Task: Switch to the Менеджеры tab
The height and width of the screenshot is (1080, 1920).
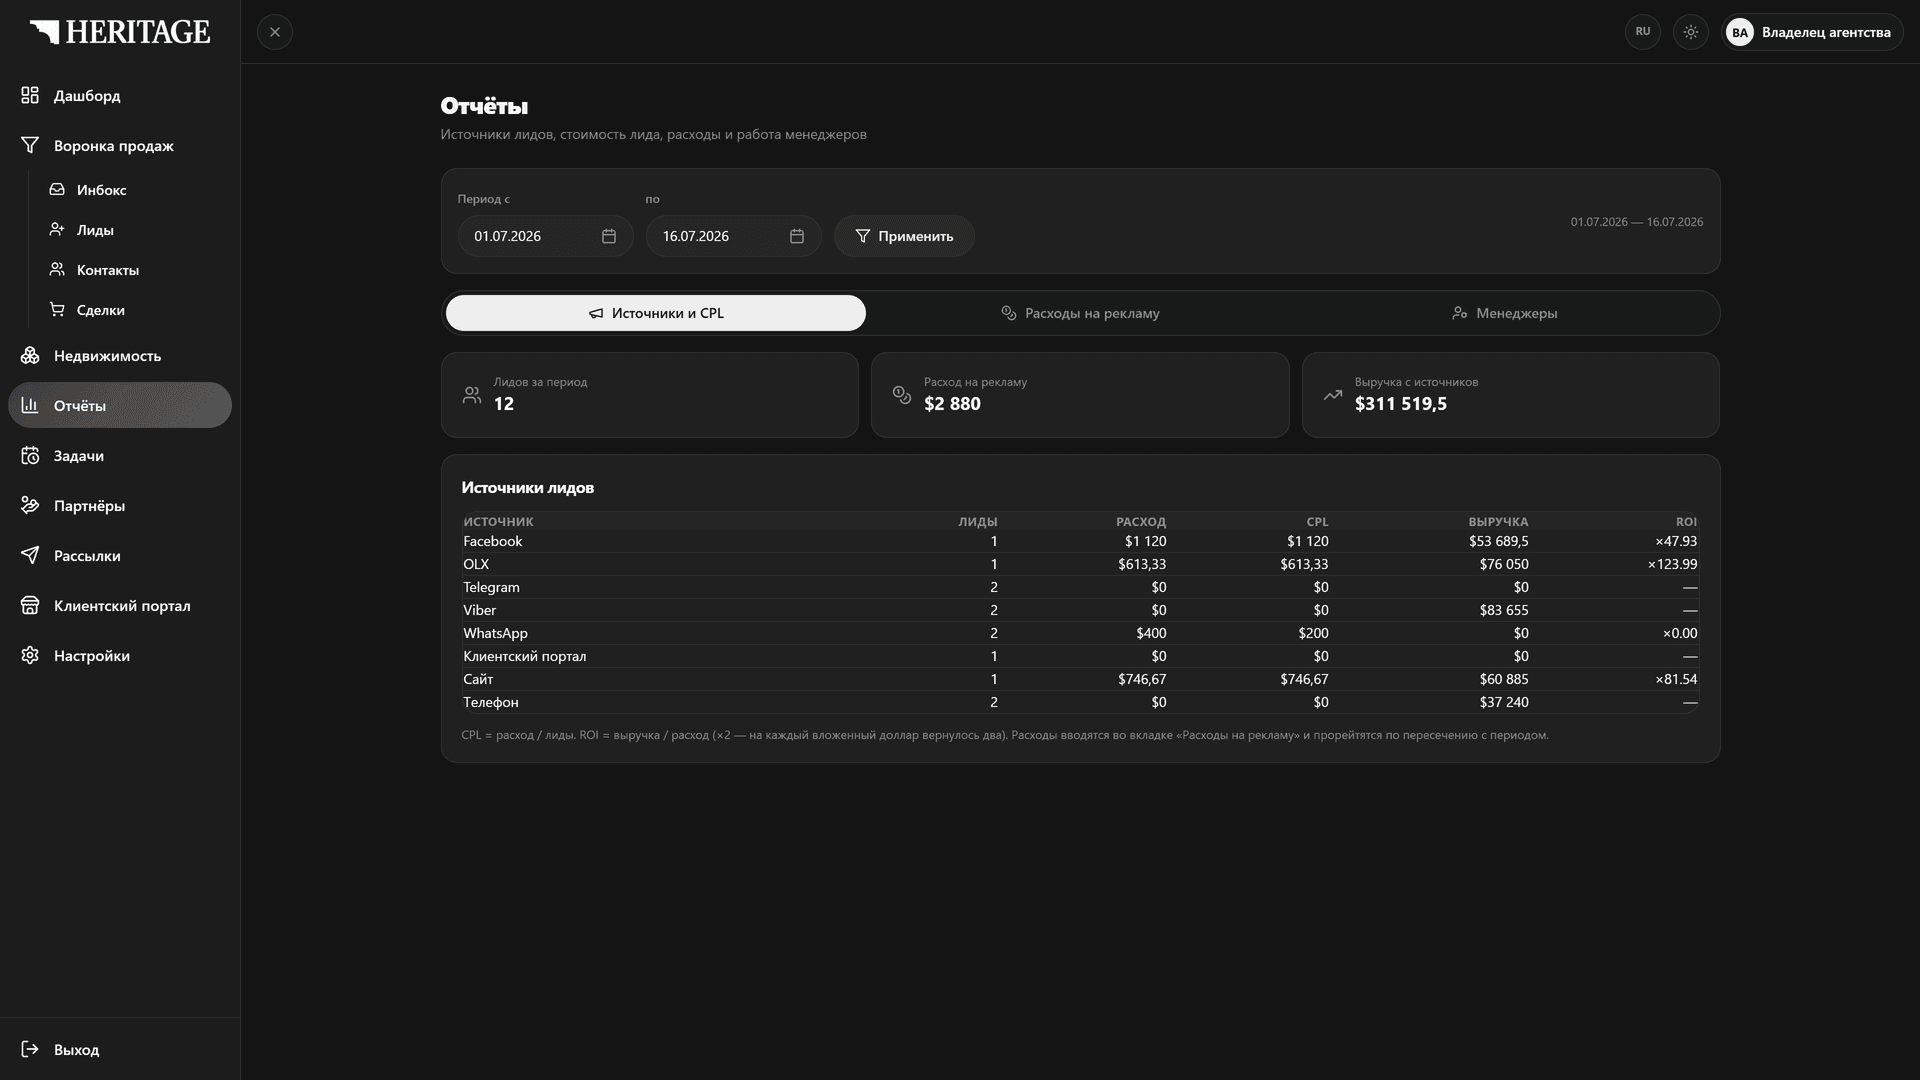Action: pyautogui.click(x=1505, y=313)
